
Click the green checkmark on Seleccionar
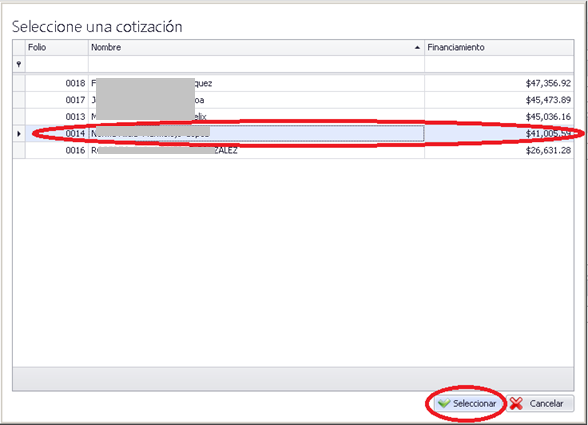click(444, 403)
